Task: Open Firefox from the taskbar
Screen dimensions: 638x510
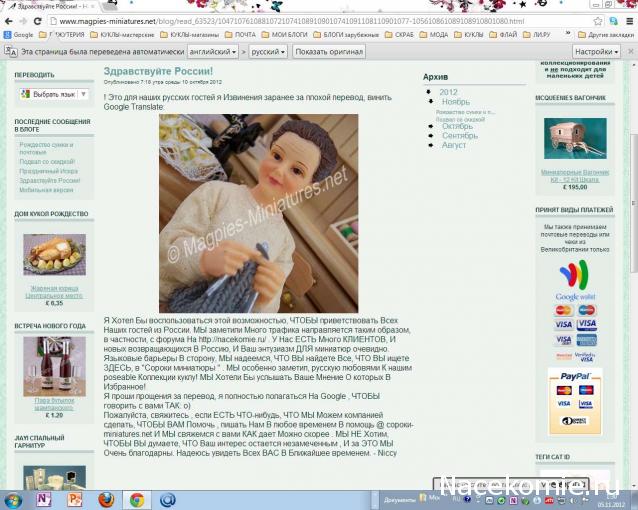Action: [106, 498]
